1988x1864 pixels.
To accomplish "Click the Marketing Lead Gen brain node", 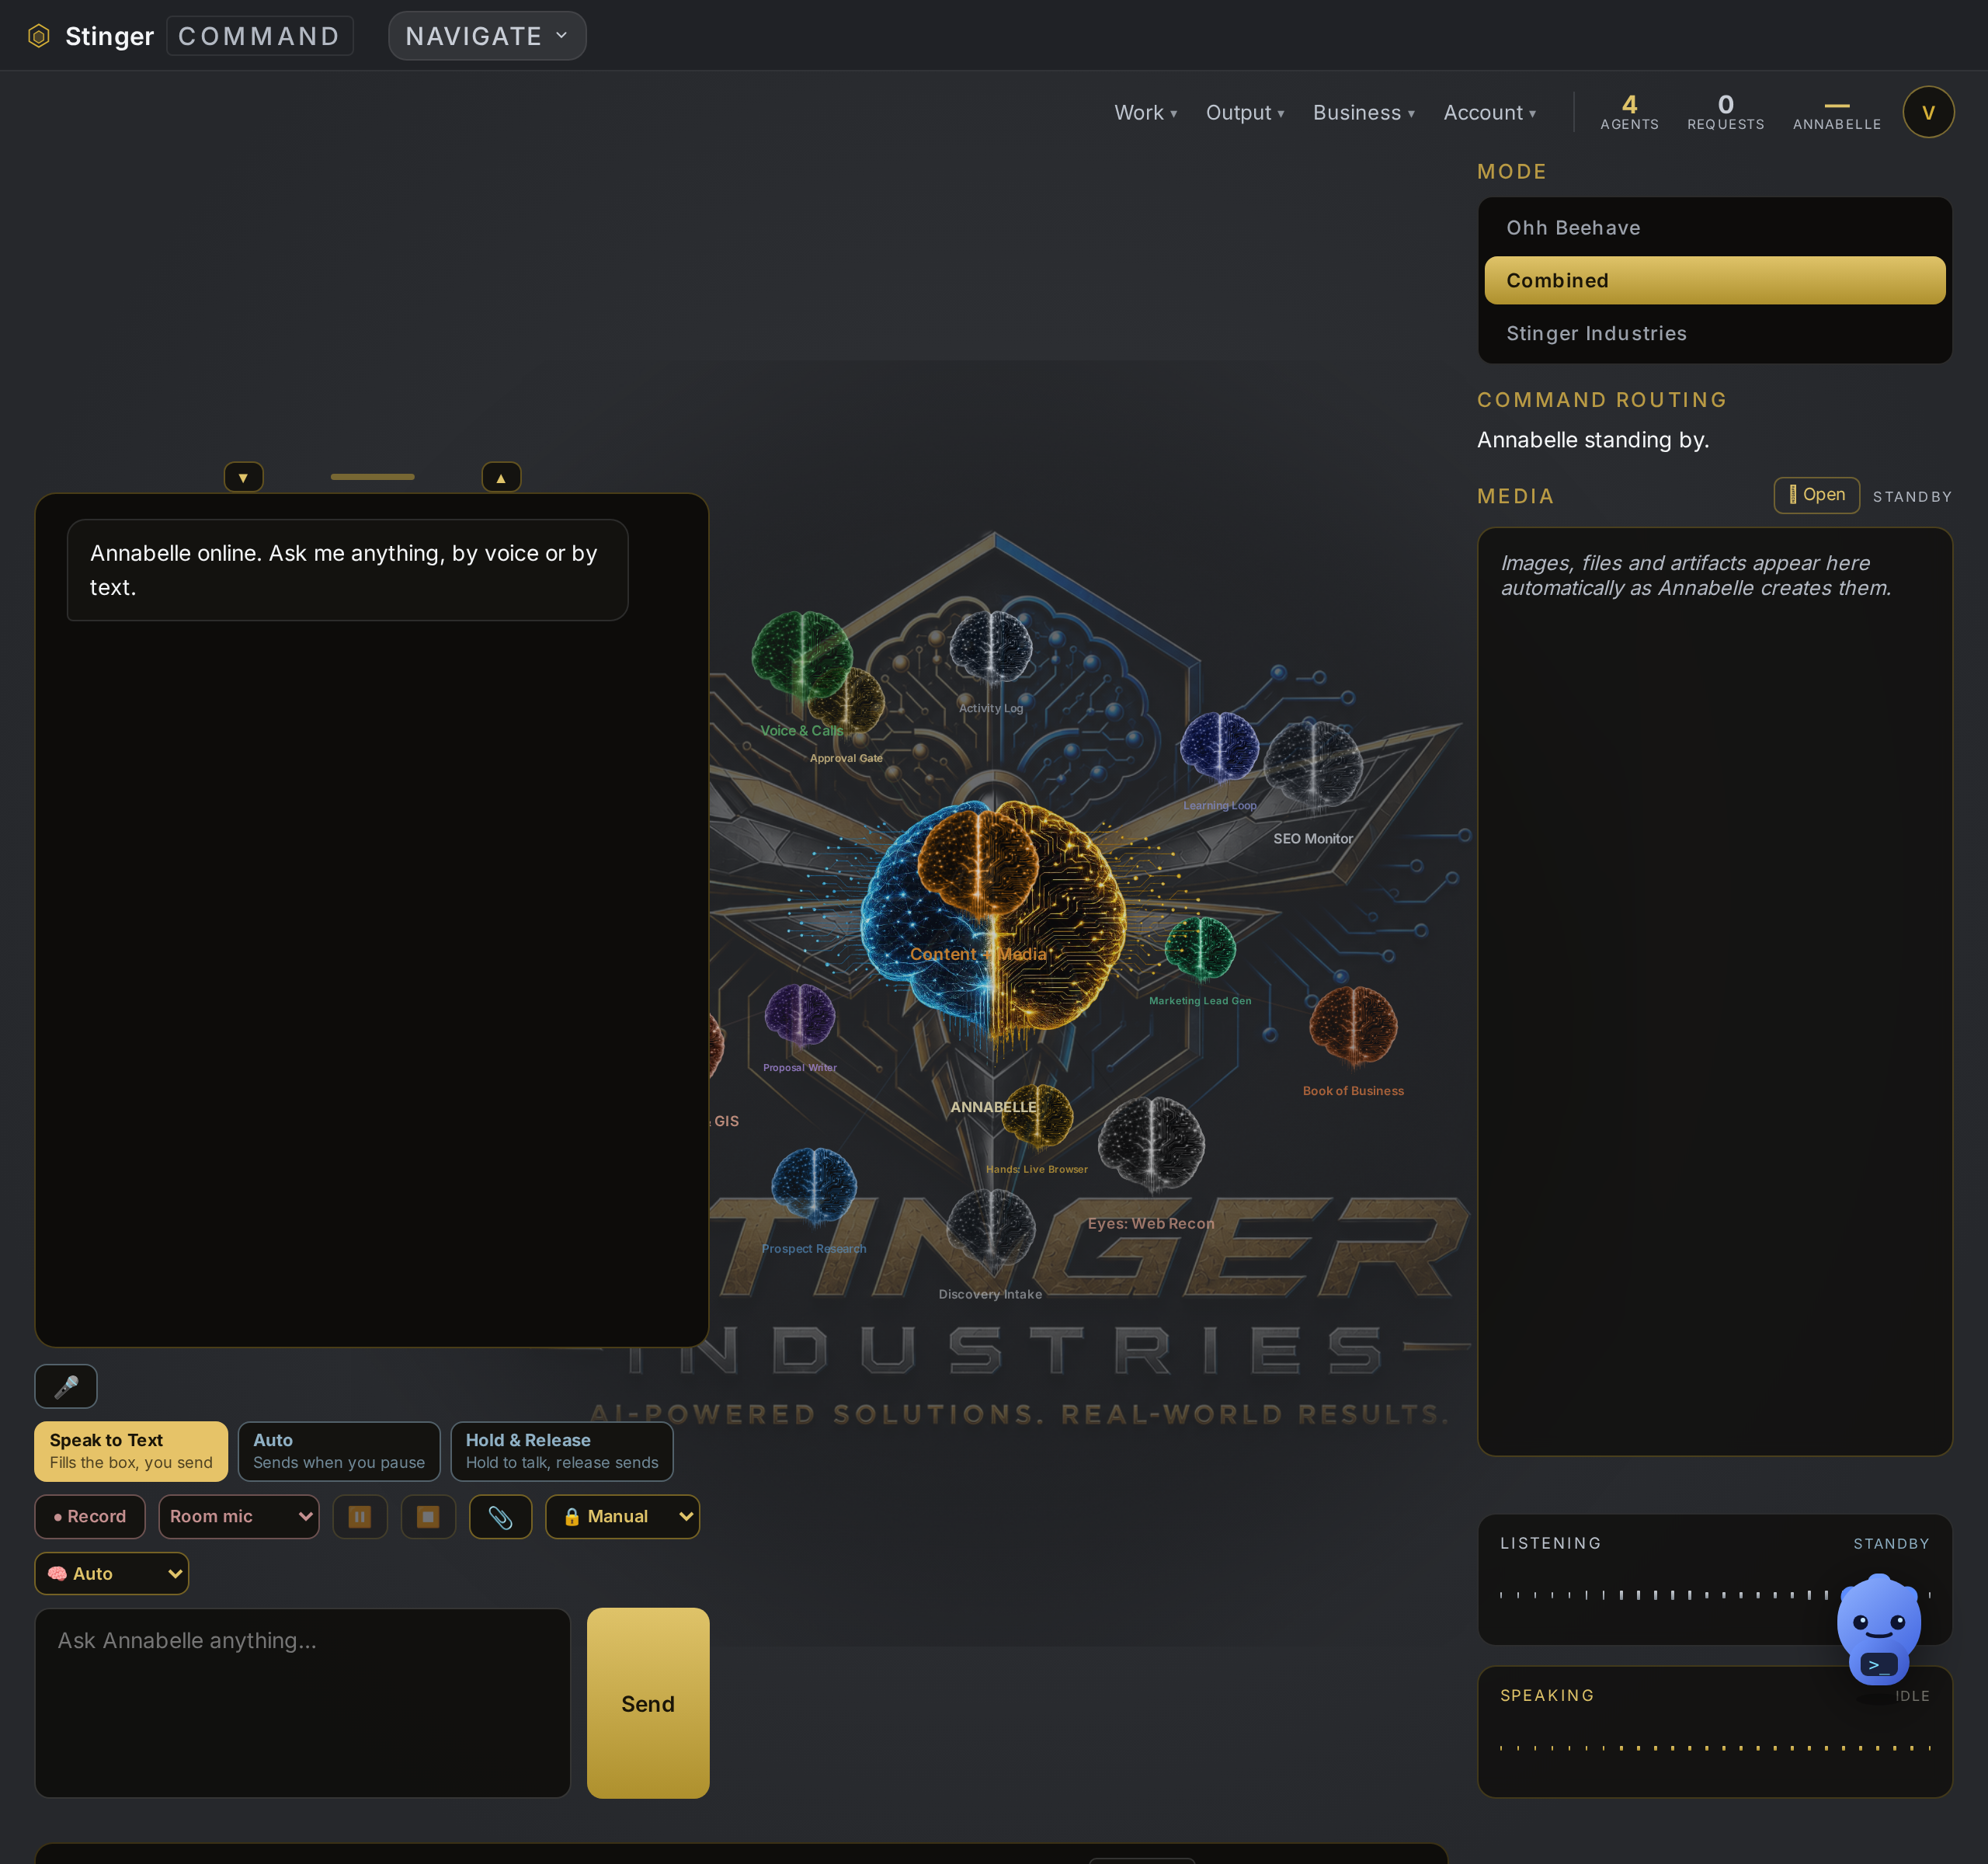I will click(1200, 947).
